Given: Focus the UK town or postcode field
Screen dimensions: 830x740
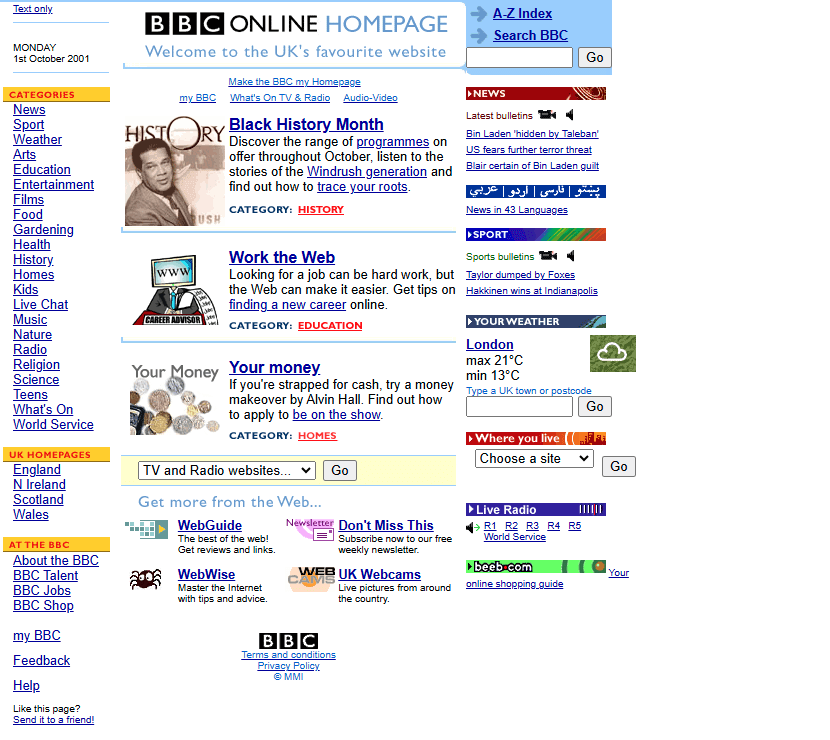Looking at the screenshot, I should (x=519, y=407).
